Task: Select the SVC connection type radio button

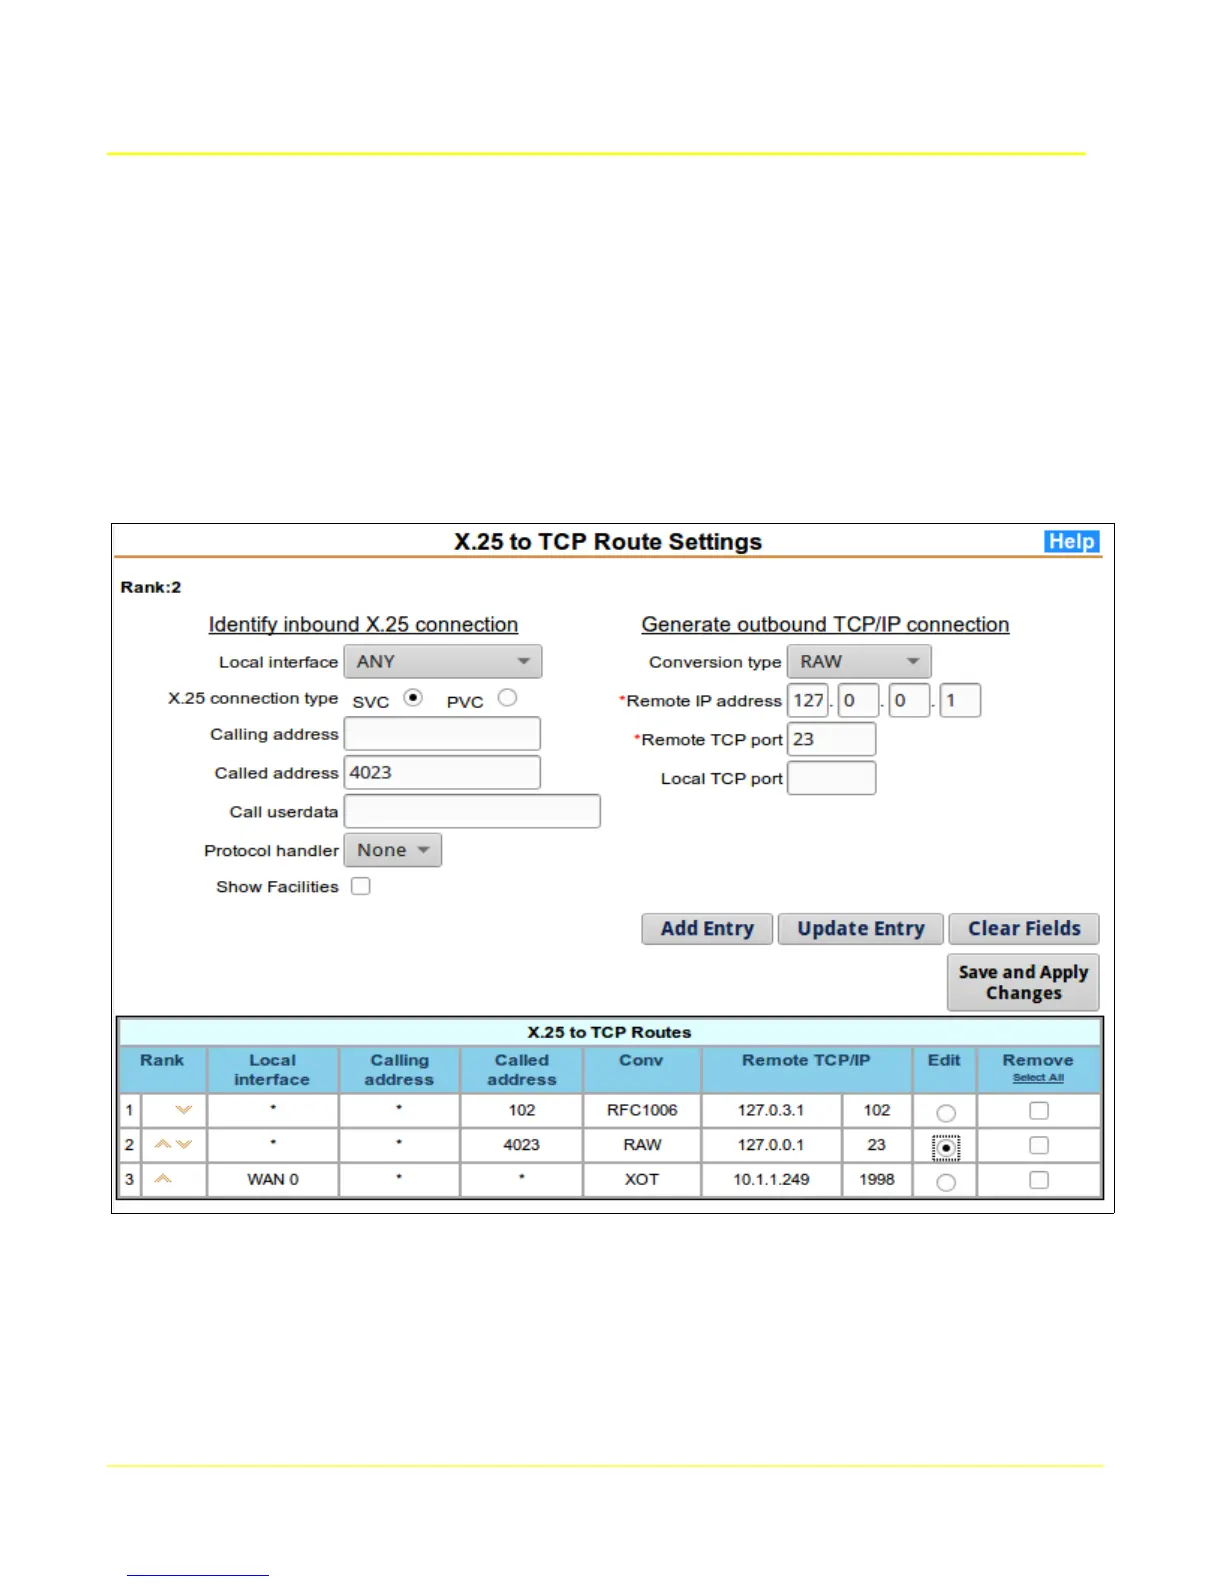Action: click(x=413, y=698)
